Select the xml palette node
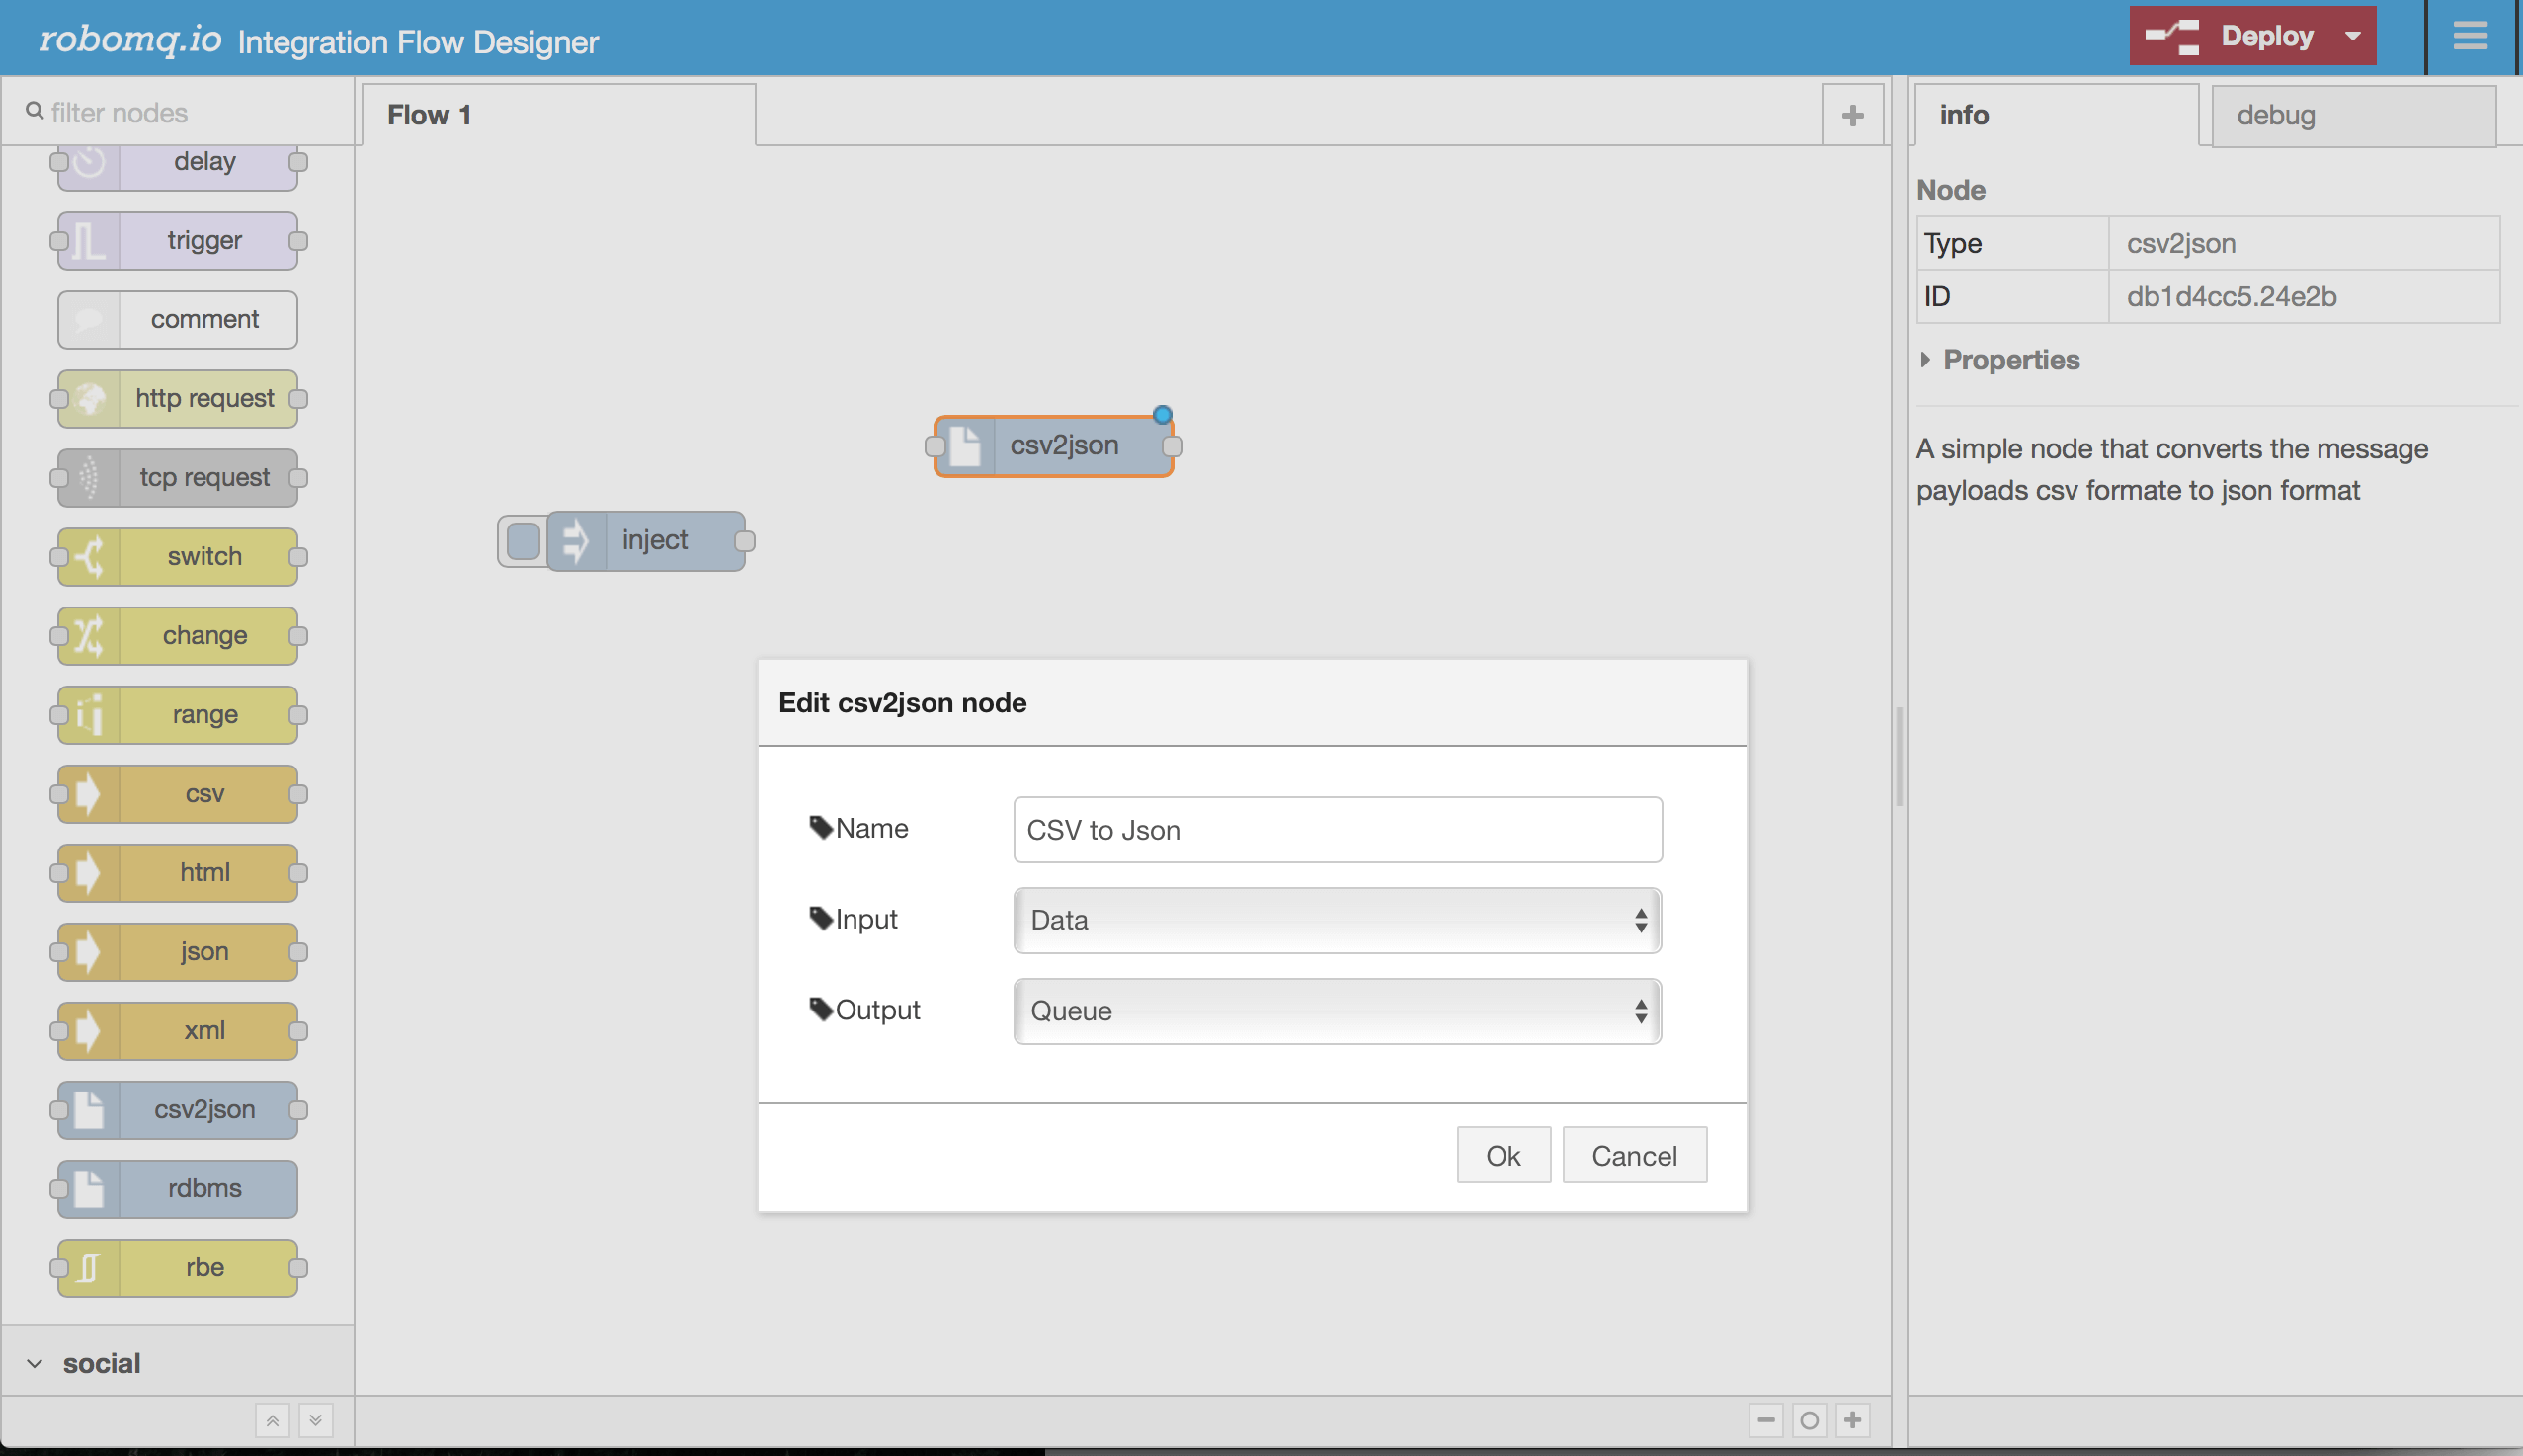 tap(178, 1030)
